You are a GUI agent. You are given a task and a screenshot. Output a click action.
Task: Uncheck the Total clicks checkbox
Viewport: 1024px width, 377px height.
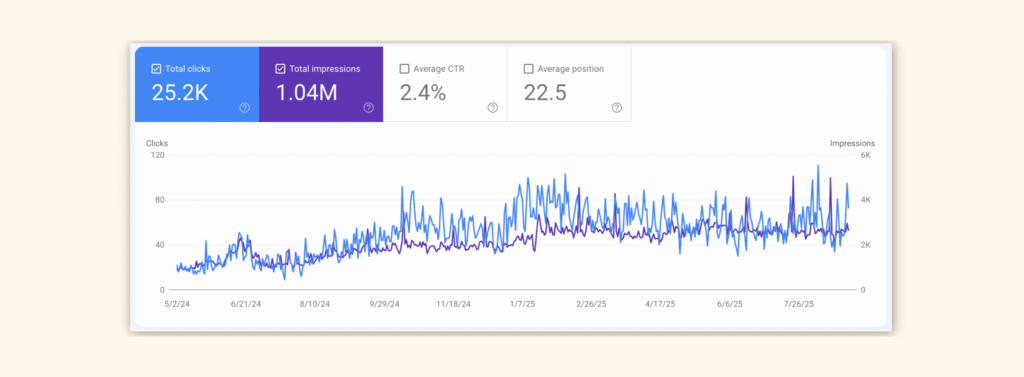click(156, 69)
